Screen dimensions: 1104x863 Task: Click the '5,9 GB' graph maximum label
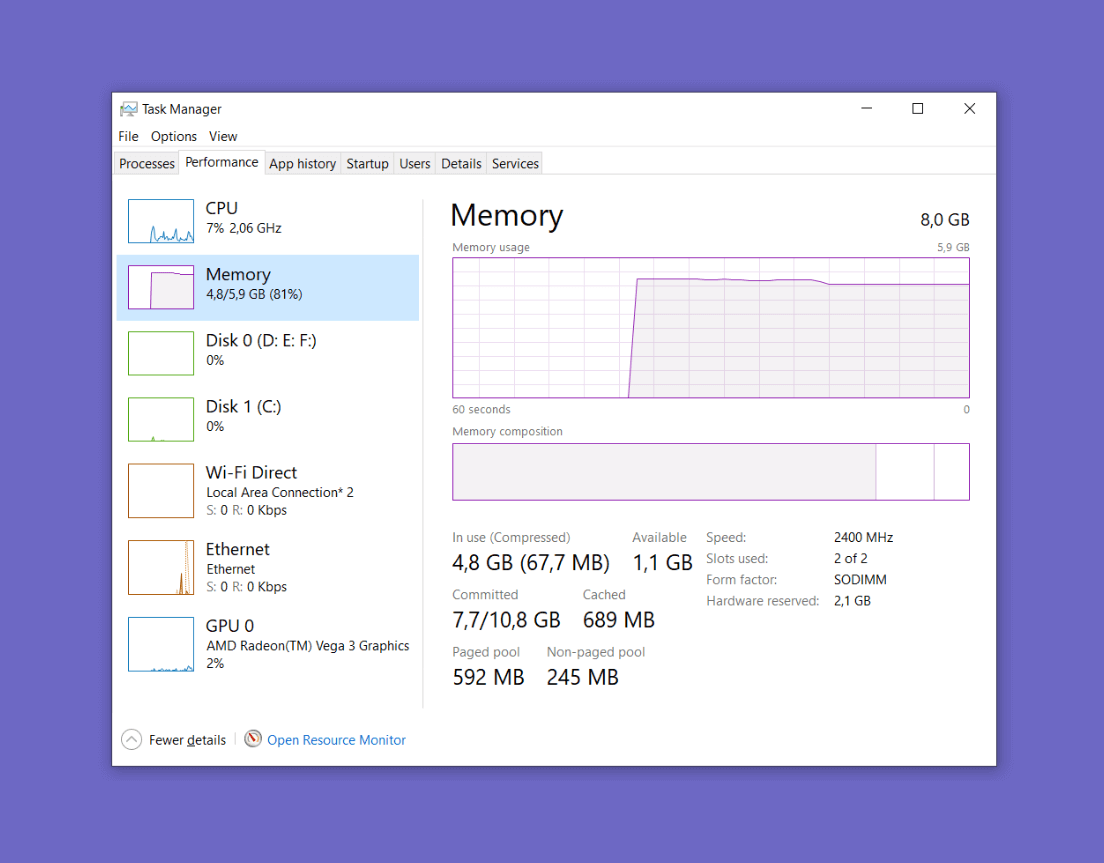[x=953, y=247]
